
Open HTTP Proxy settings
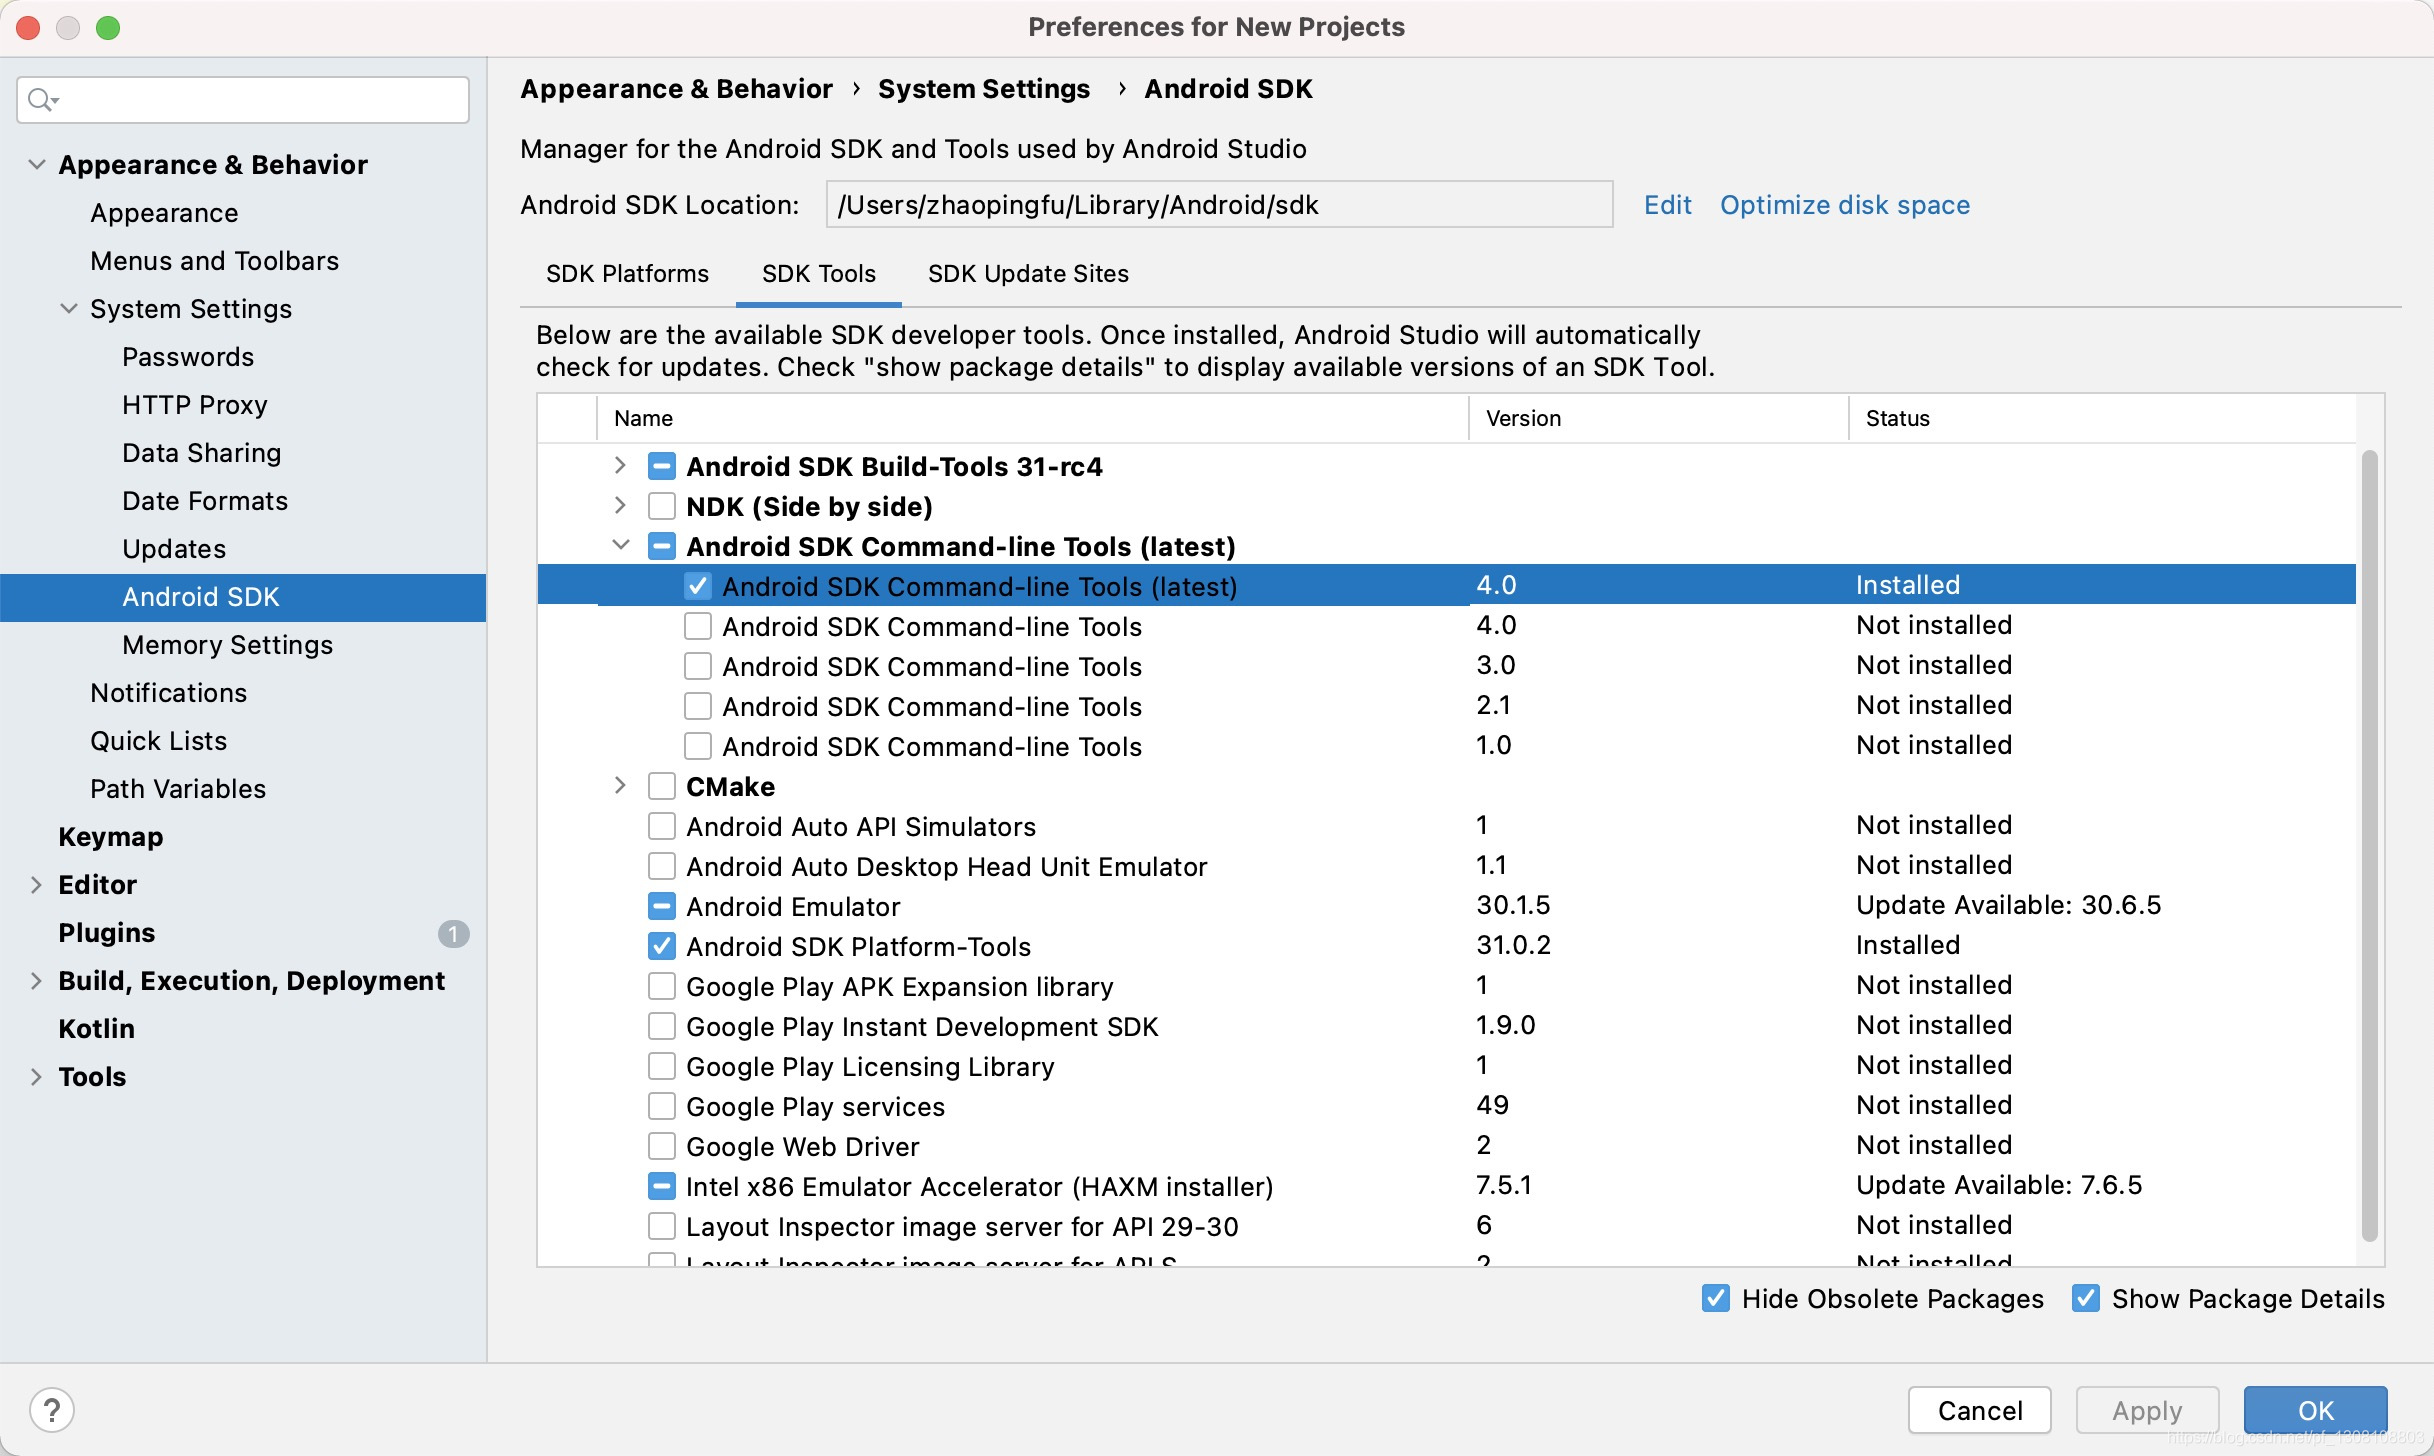[195, 405]
